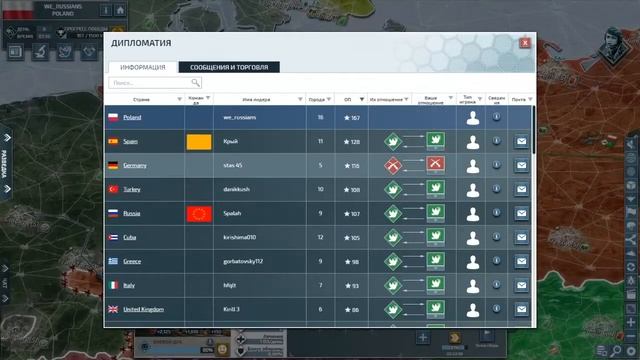Open the Spain country link

click(x=130, y=142)
